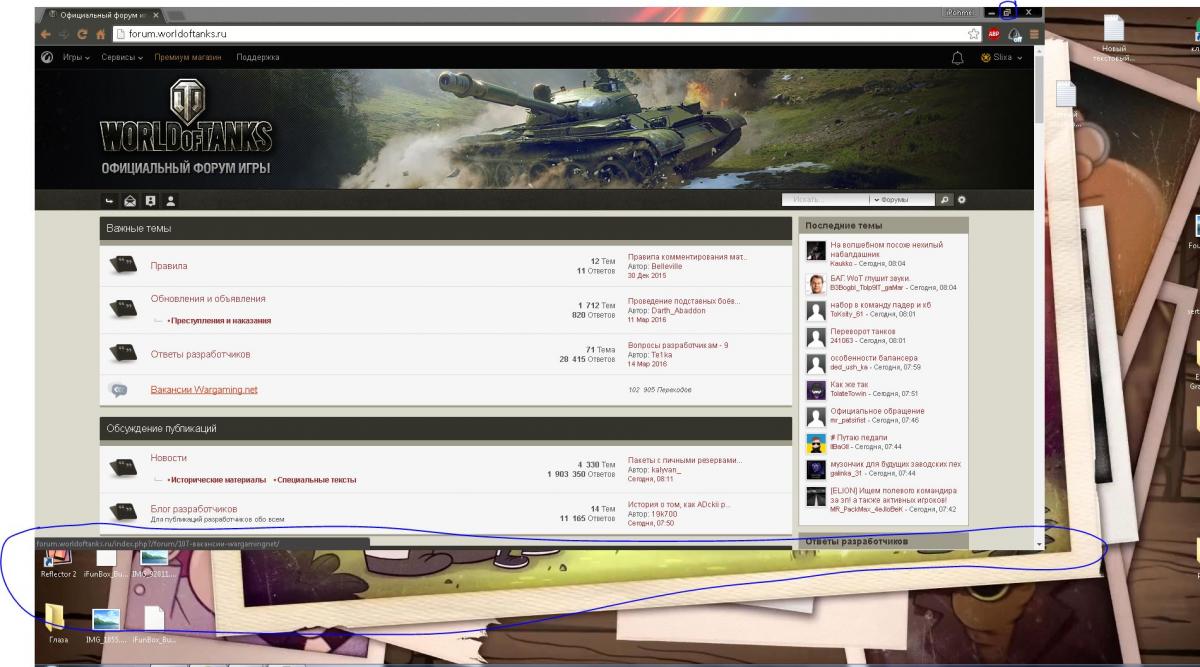Viewport: 1200px width, 667px height.
Task: Click the magnifier search button
Action: [946, 200]
